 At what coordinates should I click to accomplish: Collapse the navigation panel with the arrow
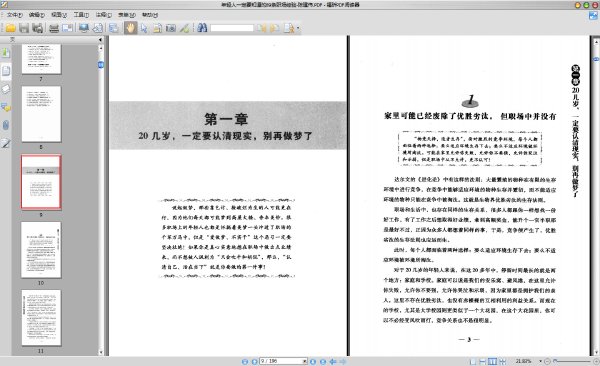pos(100,39)
